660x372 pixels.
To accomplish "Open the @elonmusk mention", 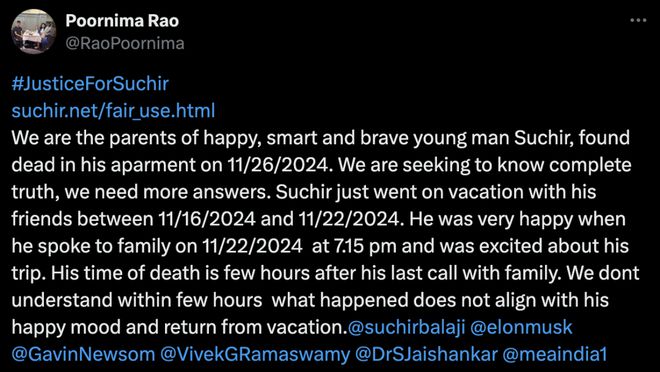I will pyautogui.click(x=521, y=327).
